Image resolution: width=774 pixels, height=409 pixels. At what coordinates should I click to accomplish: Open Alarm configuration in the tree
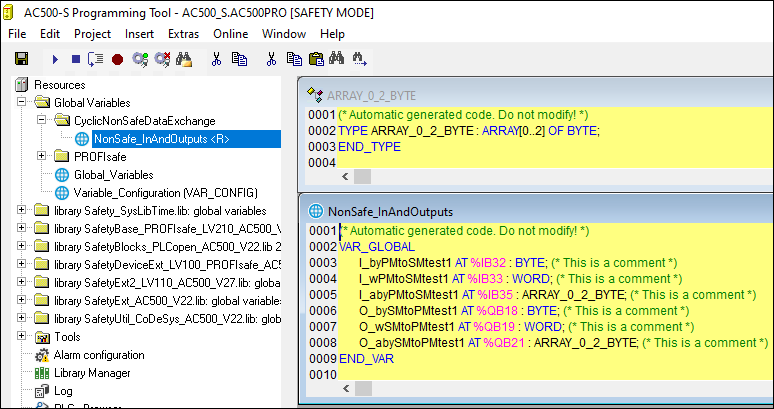pos(96,355)
